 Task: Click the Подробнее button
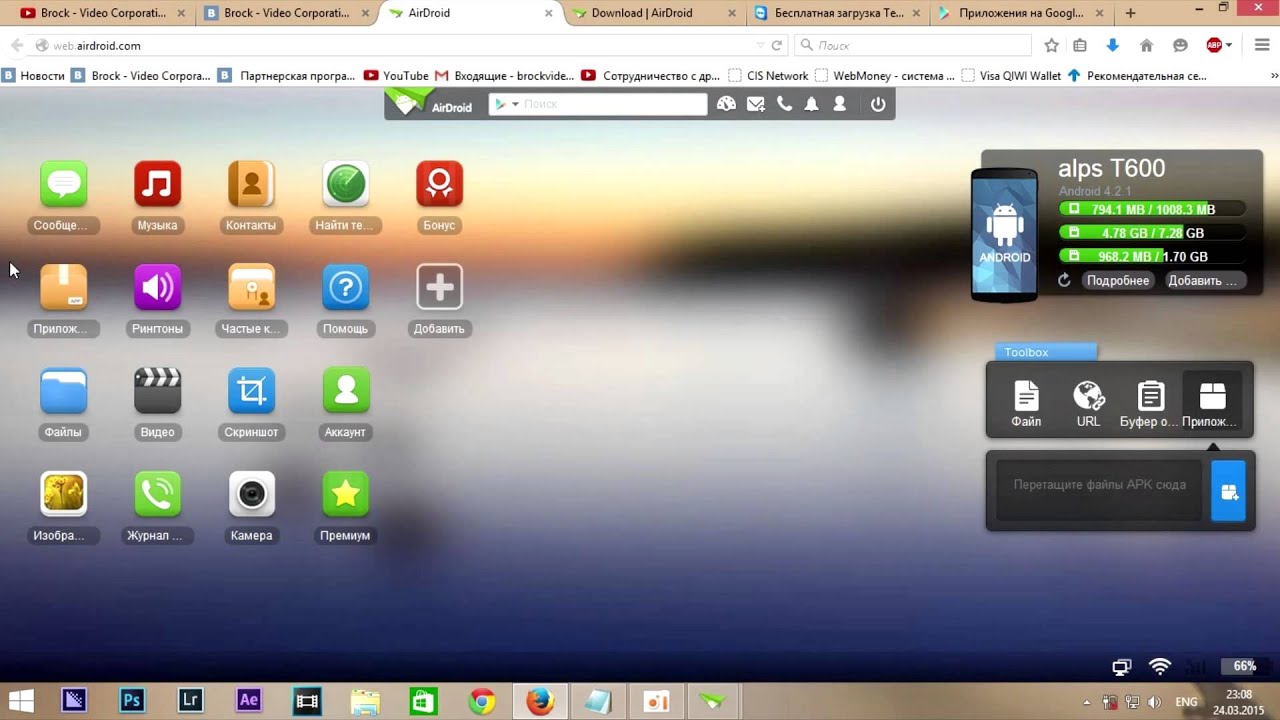pos(1118,281)
